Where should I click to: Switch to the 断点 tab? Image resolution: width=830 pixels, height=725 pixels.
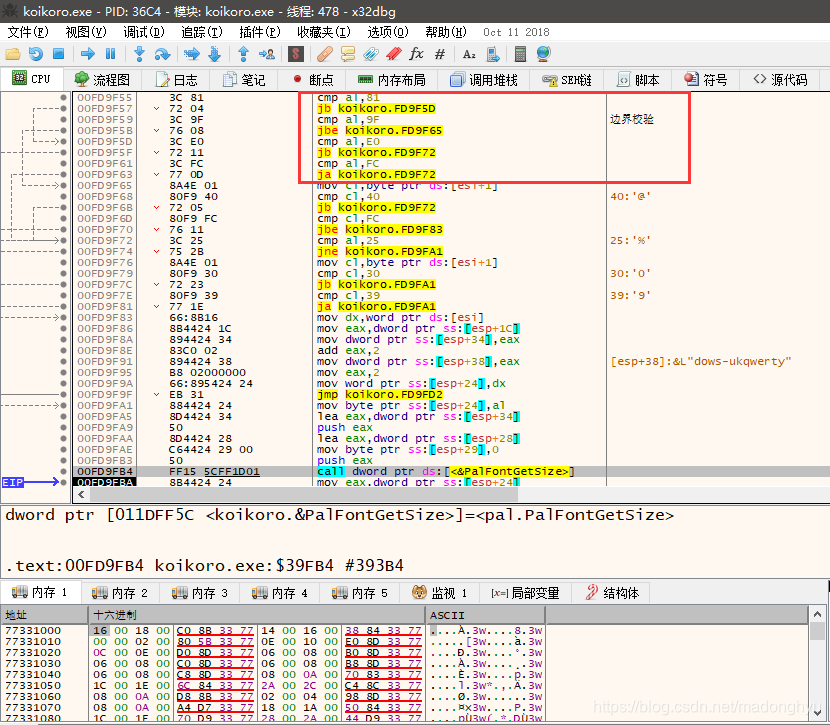pyautogui.click(x=313, y=80)
